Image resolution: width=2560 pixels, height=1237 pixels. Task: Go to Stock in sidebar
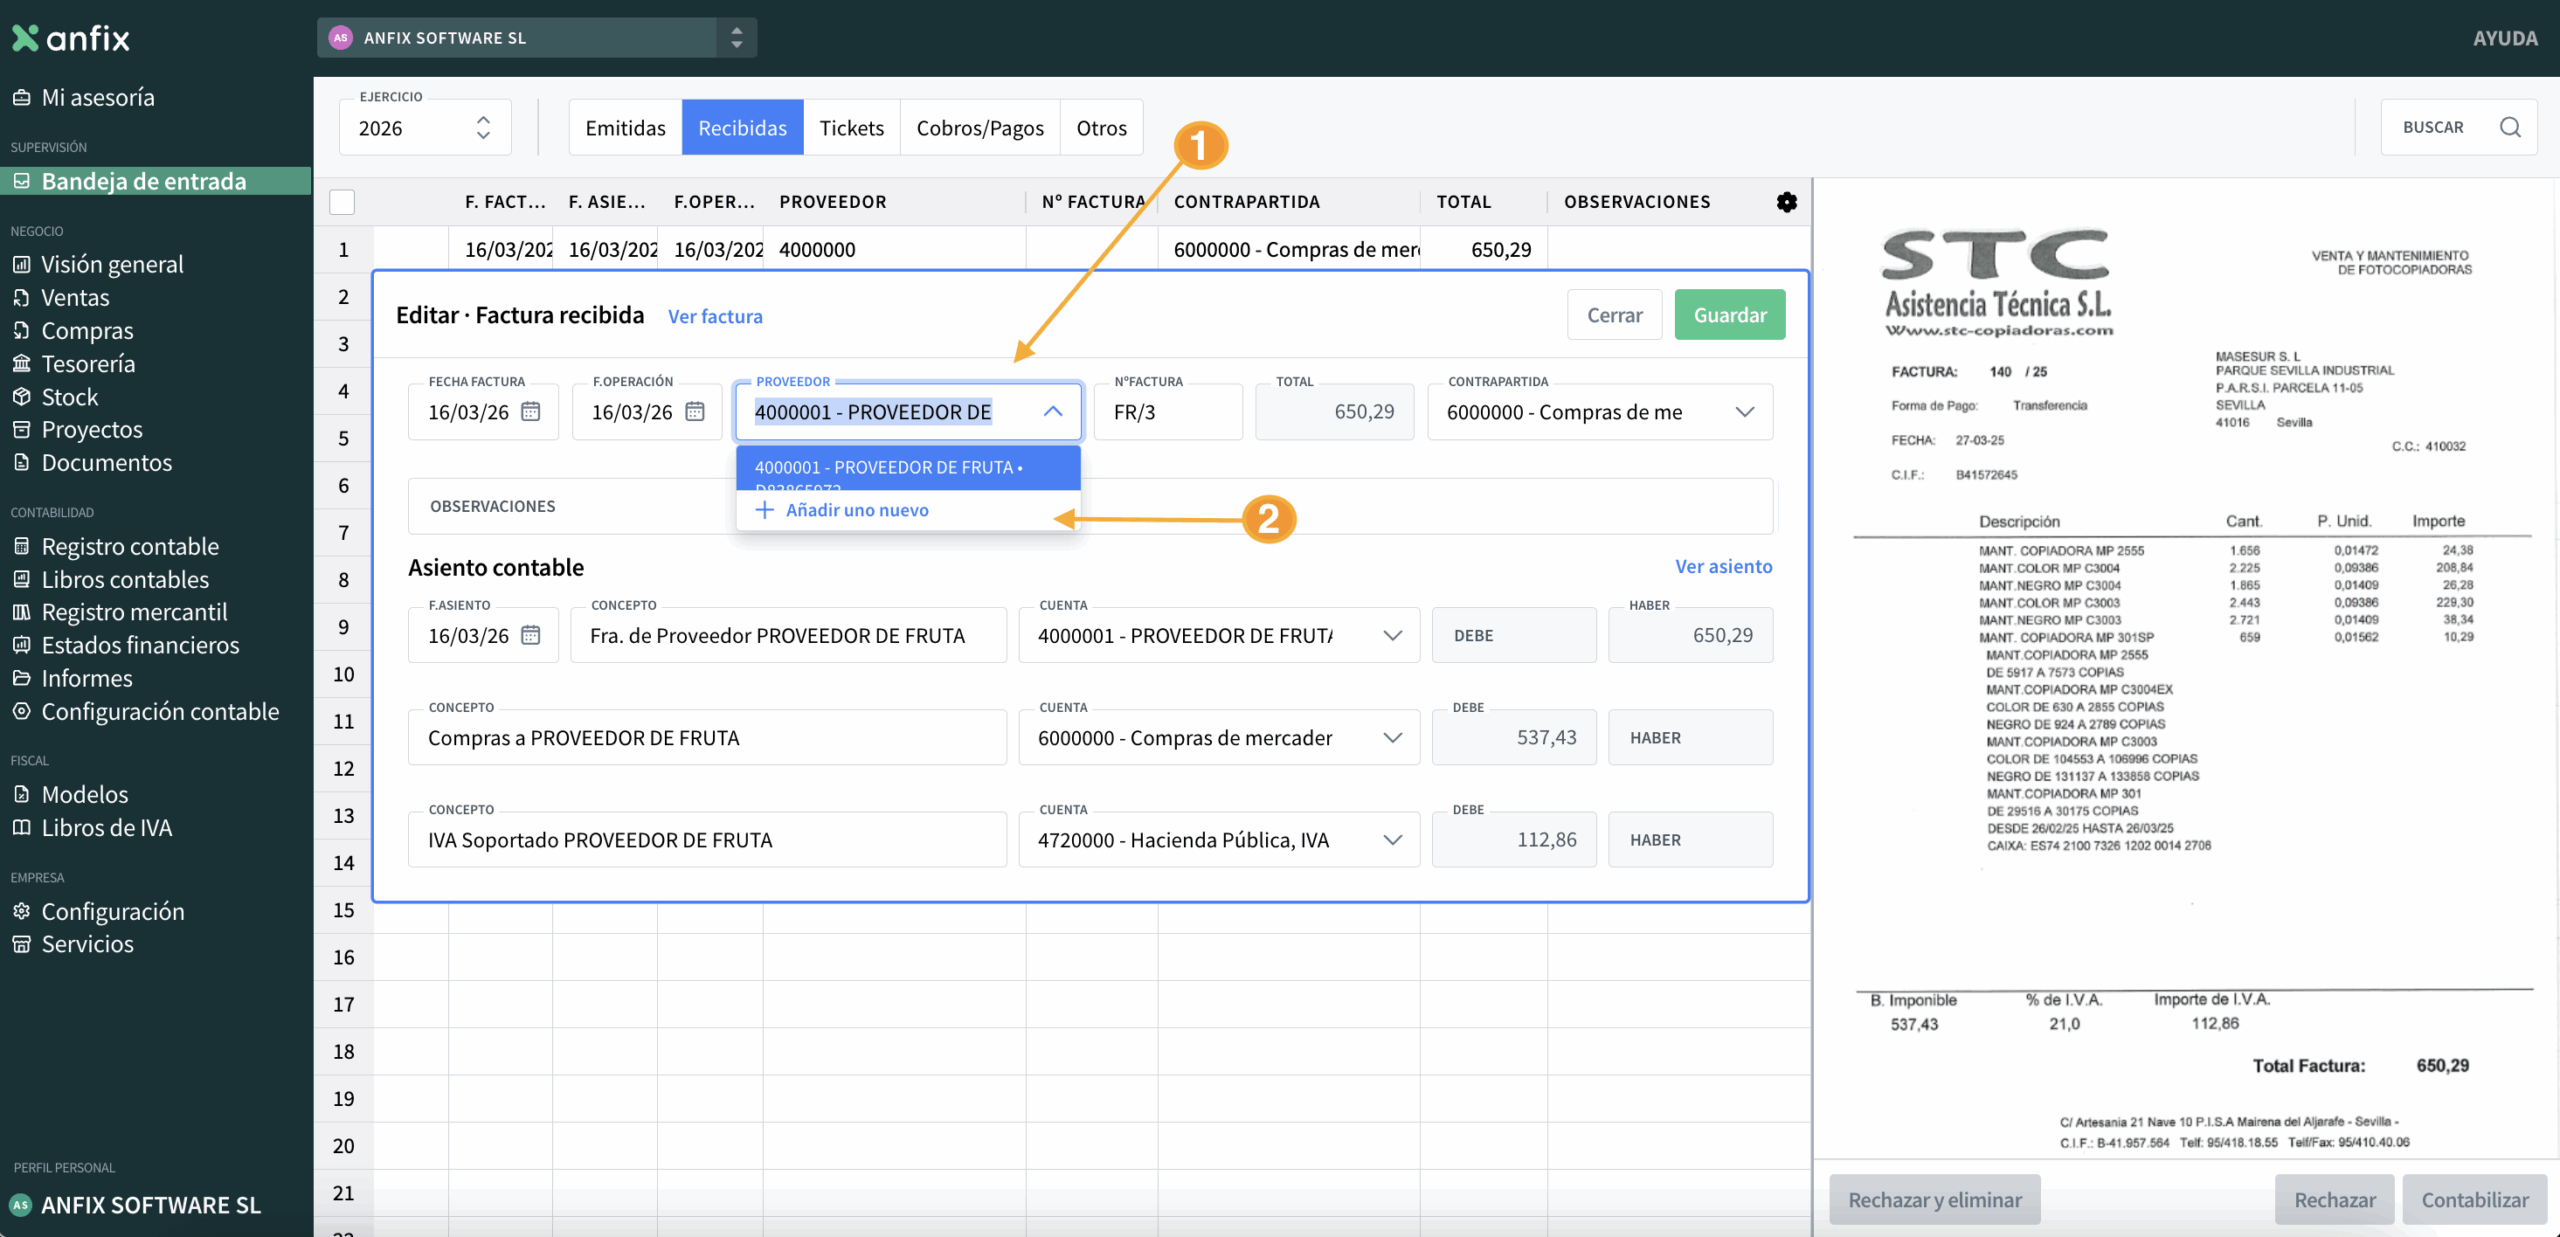(69, 397)
